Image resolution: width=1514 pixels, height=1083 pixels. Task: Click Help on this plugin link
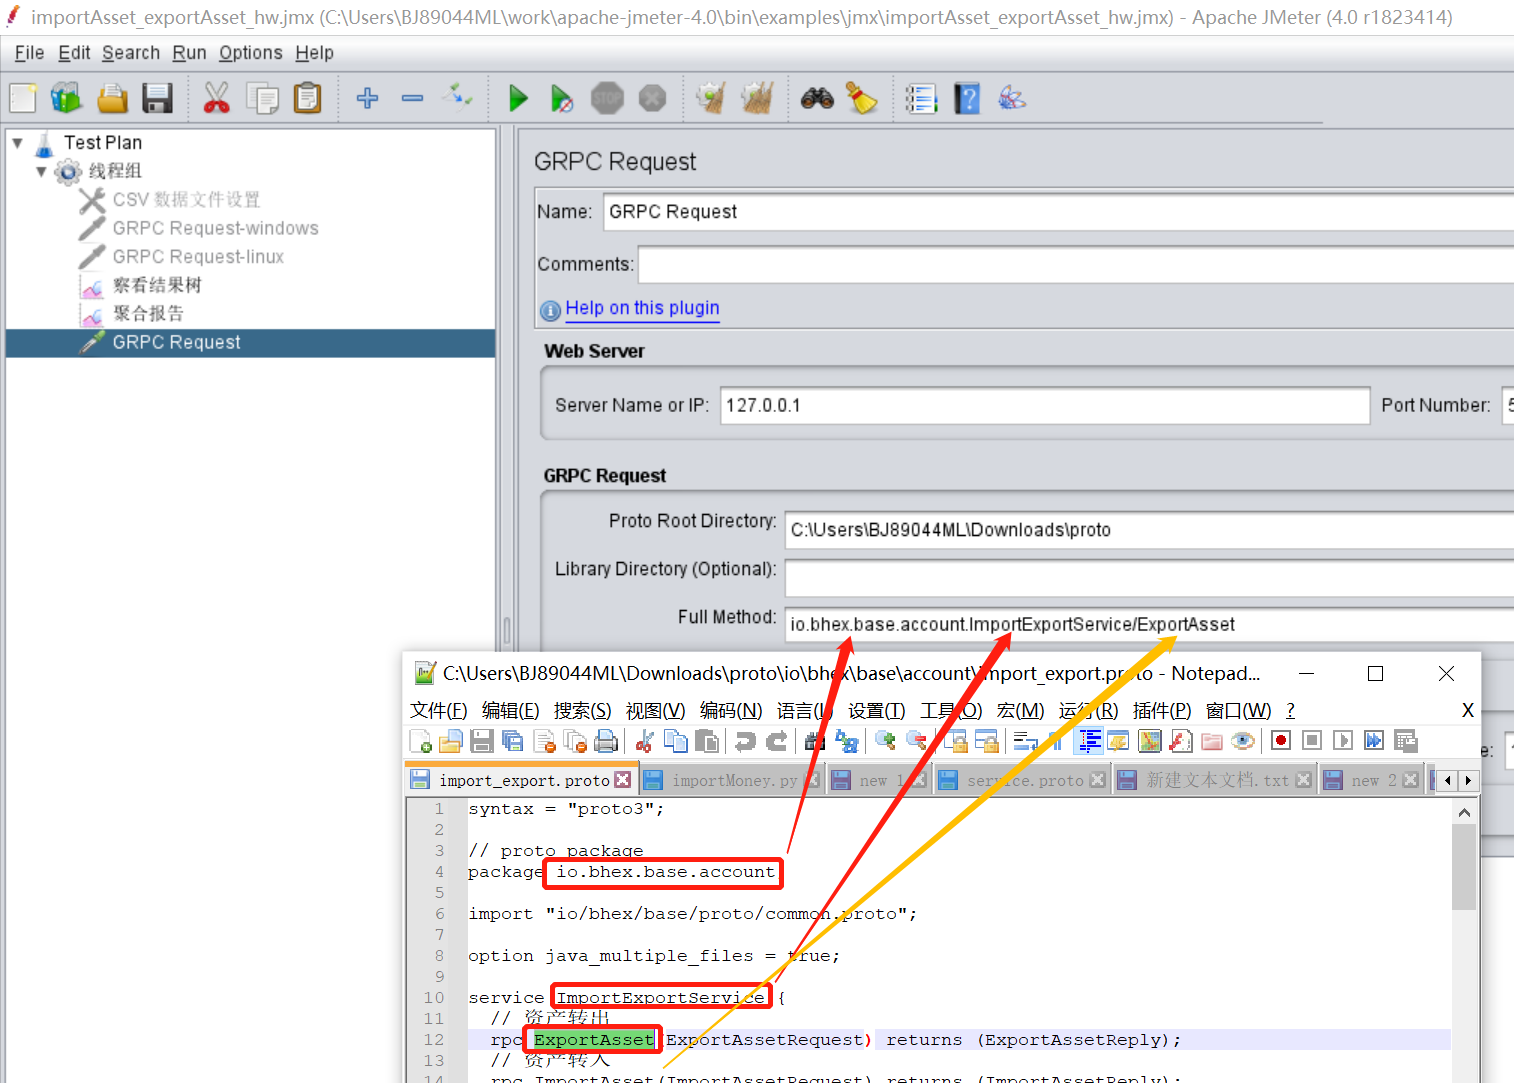[642, 308]
